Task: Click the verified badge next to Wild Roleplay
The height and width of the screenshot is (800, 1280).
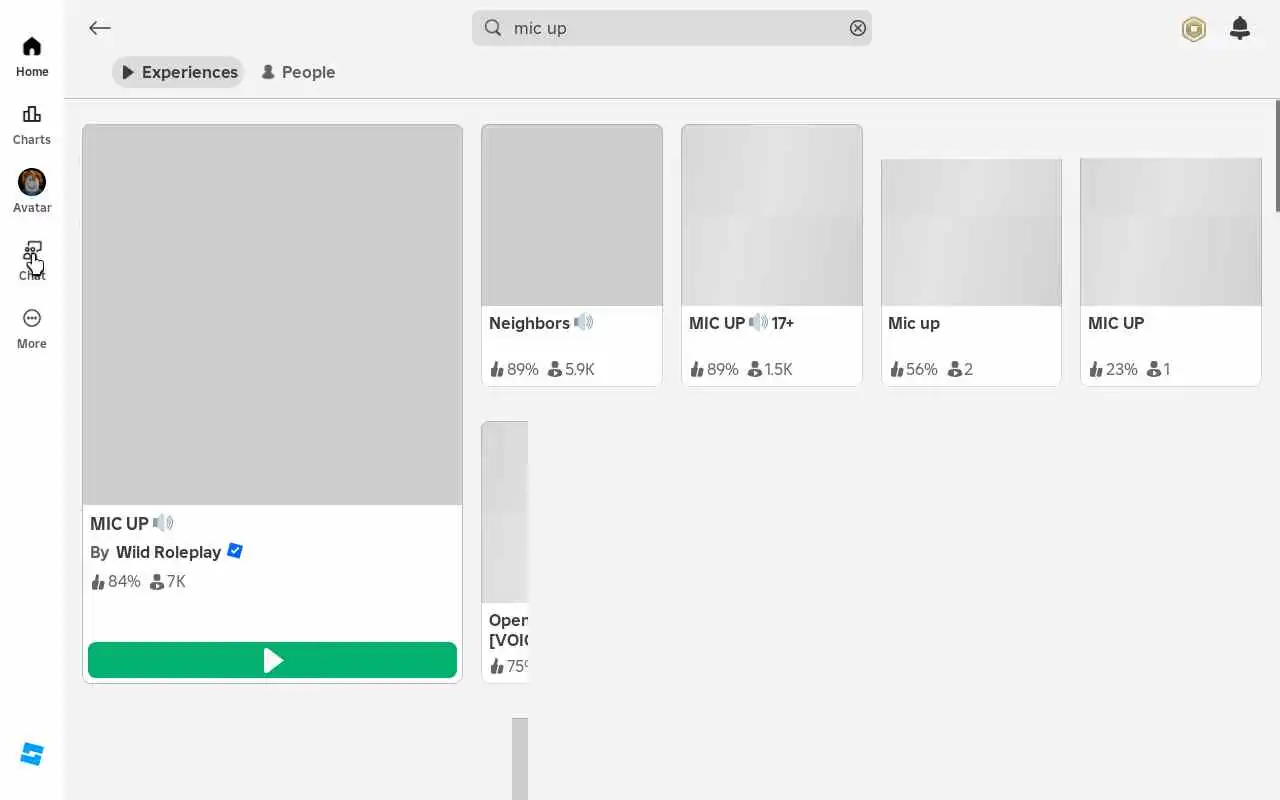Action: click(x=235, y=551)
